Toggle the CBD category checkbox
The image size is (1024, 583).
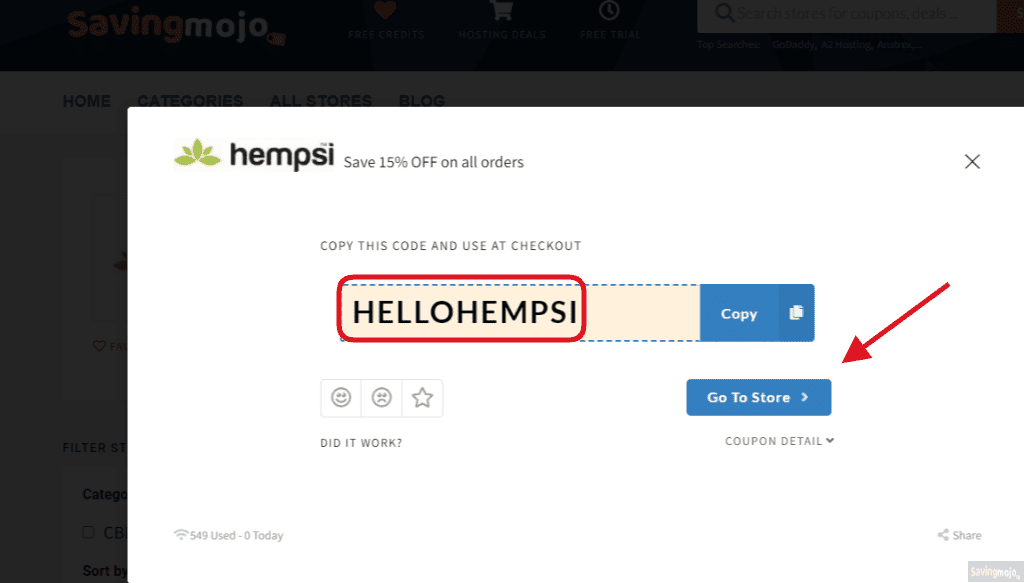(88, 532)
